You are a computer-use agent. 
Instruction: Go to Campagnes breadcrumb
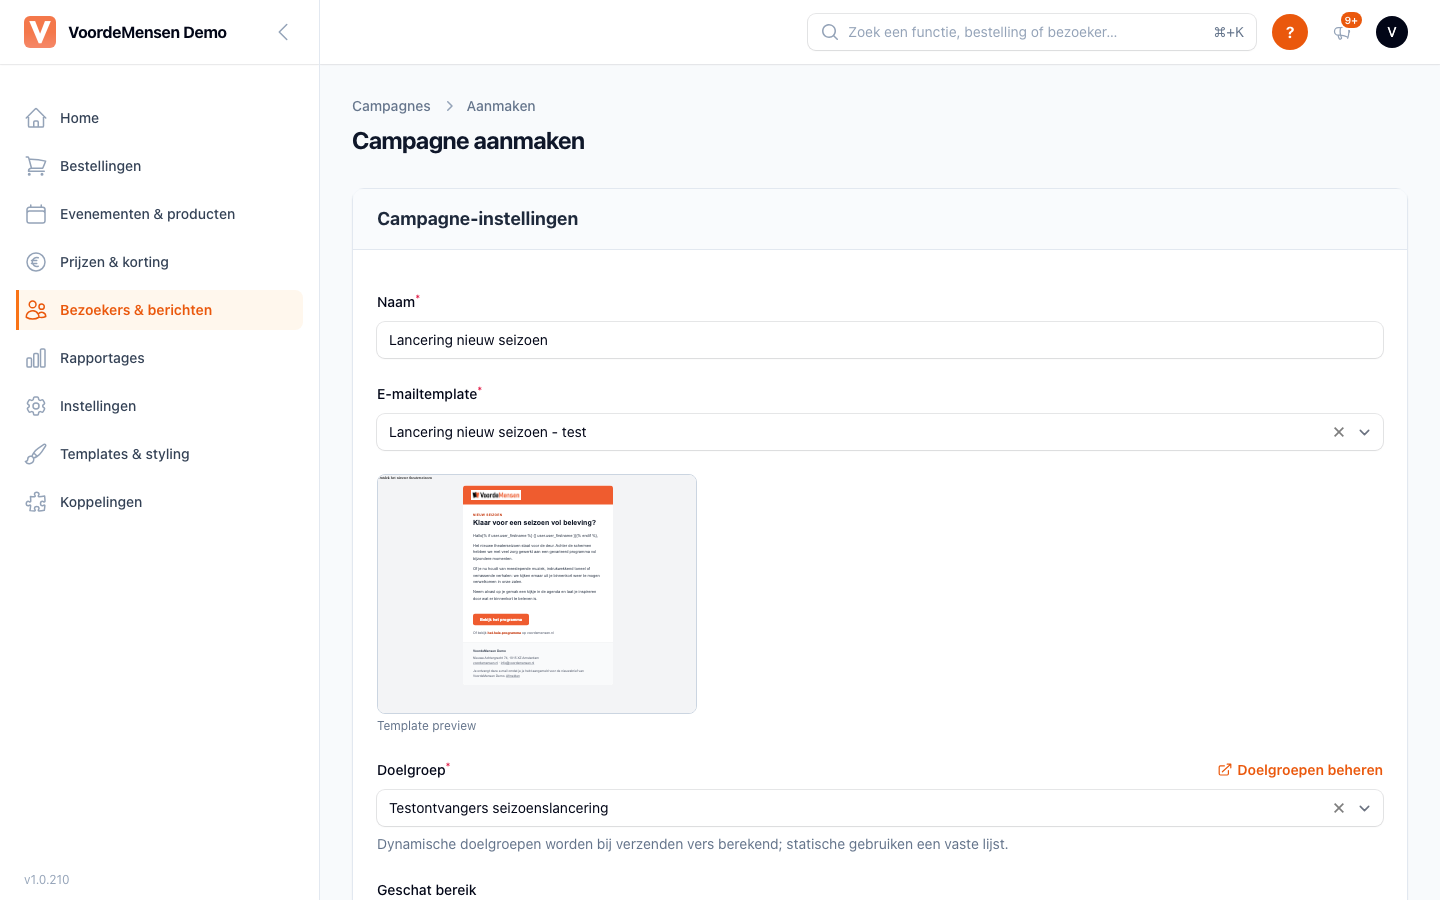click(391, 106)
